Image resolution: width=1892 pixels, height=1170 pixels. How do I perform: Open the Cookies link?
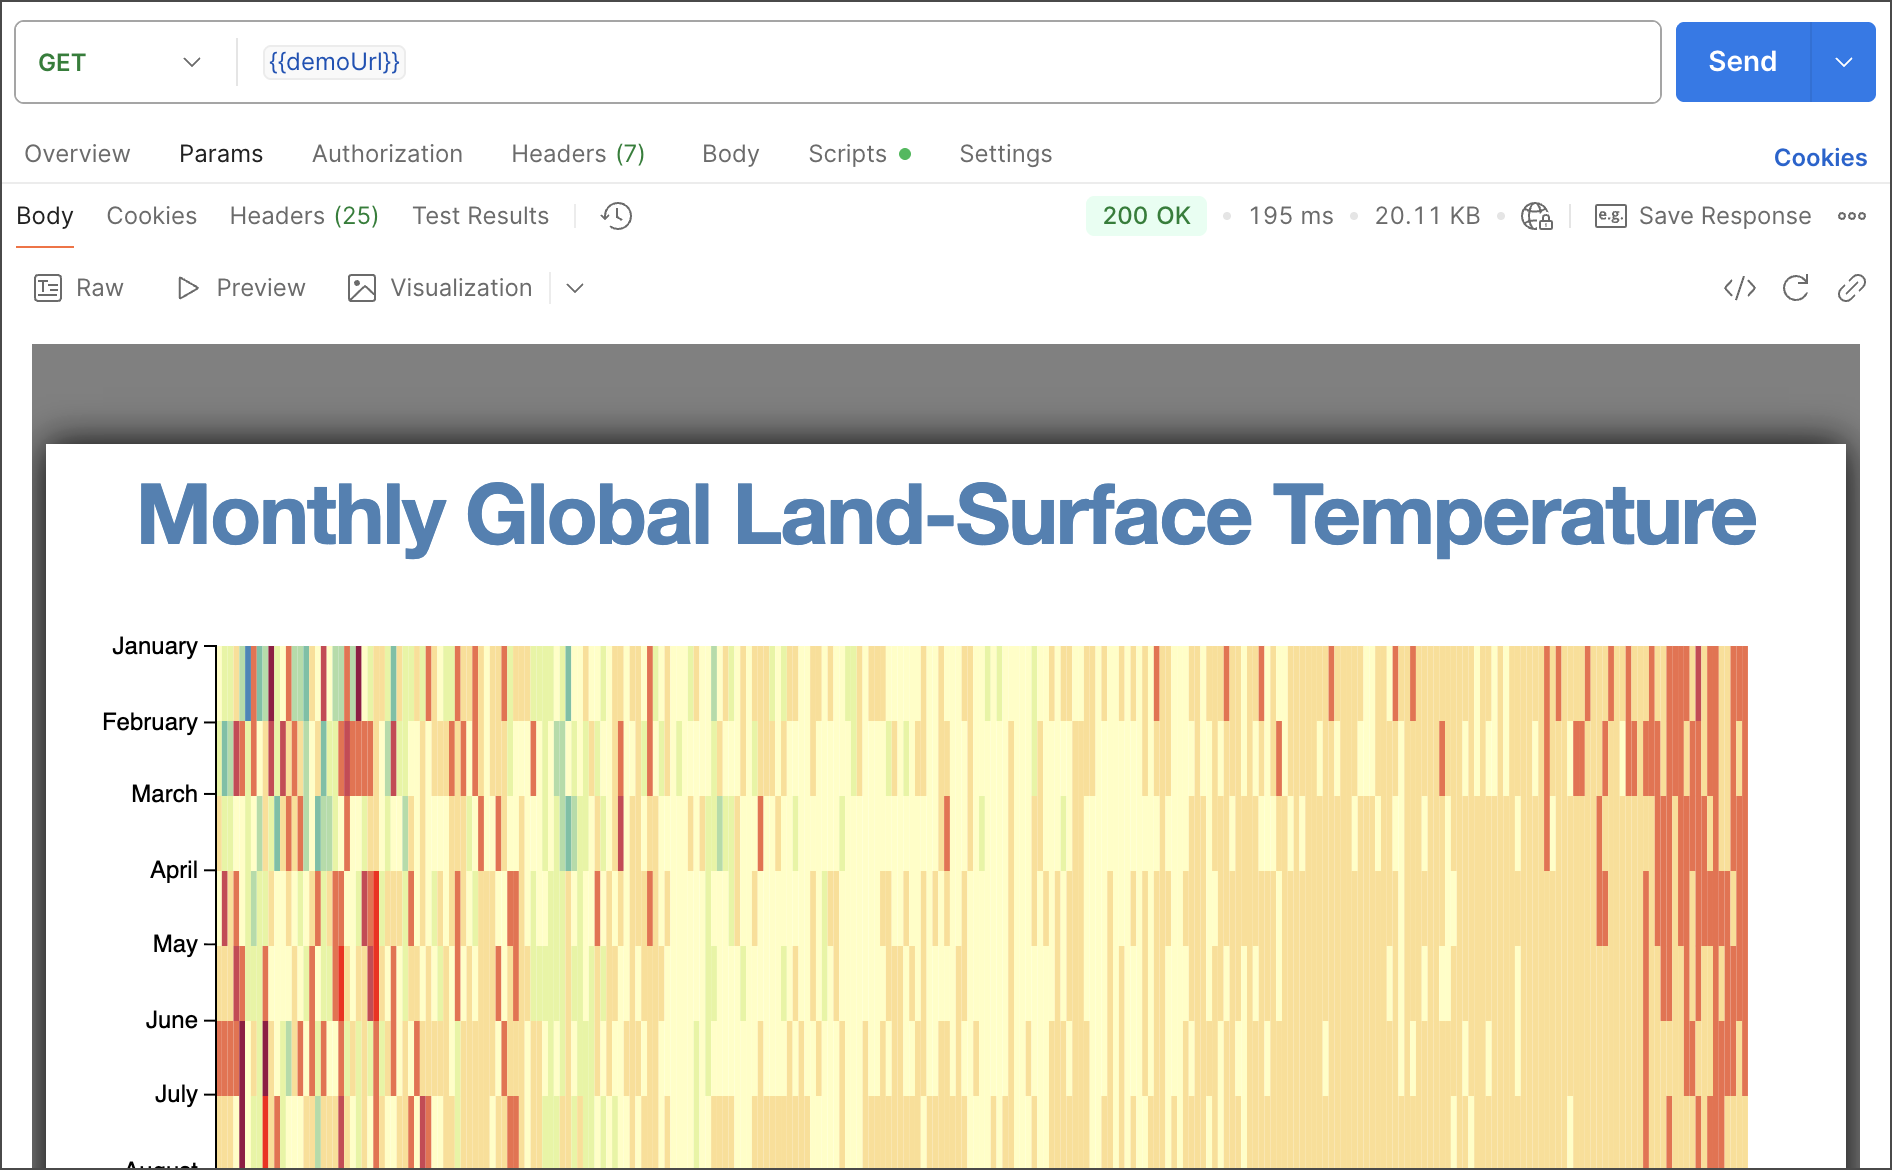pos(1819,158)
